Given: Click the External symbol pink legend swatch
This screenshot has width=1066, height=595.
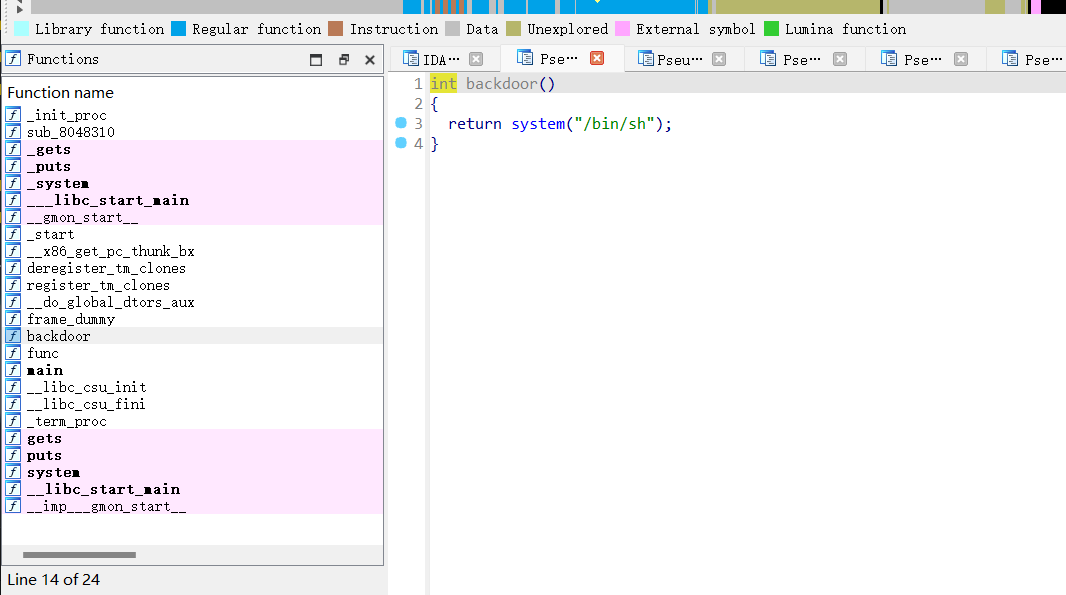Looking at the screenshot, I should [x=622, y=29].
